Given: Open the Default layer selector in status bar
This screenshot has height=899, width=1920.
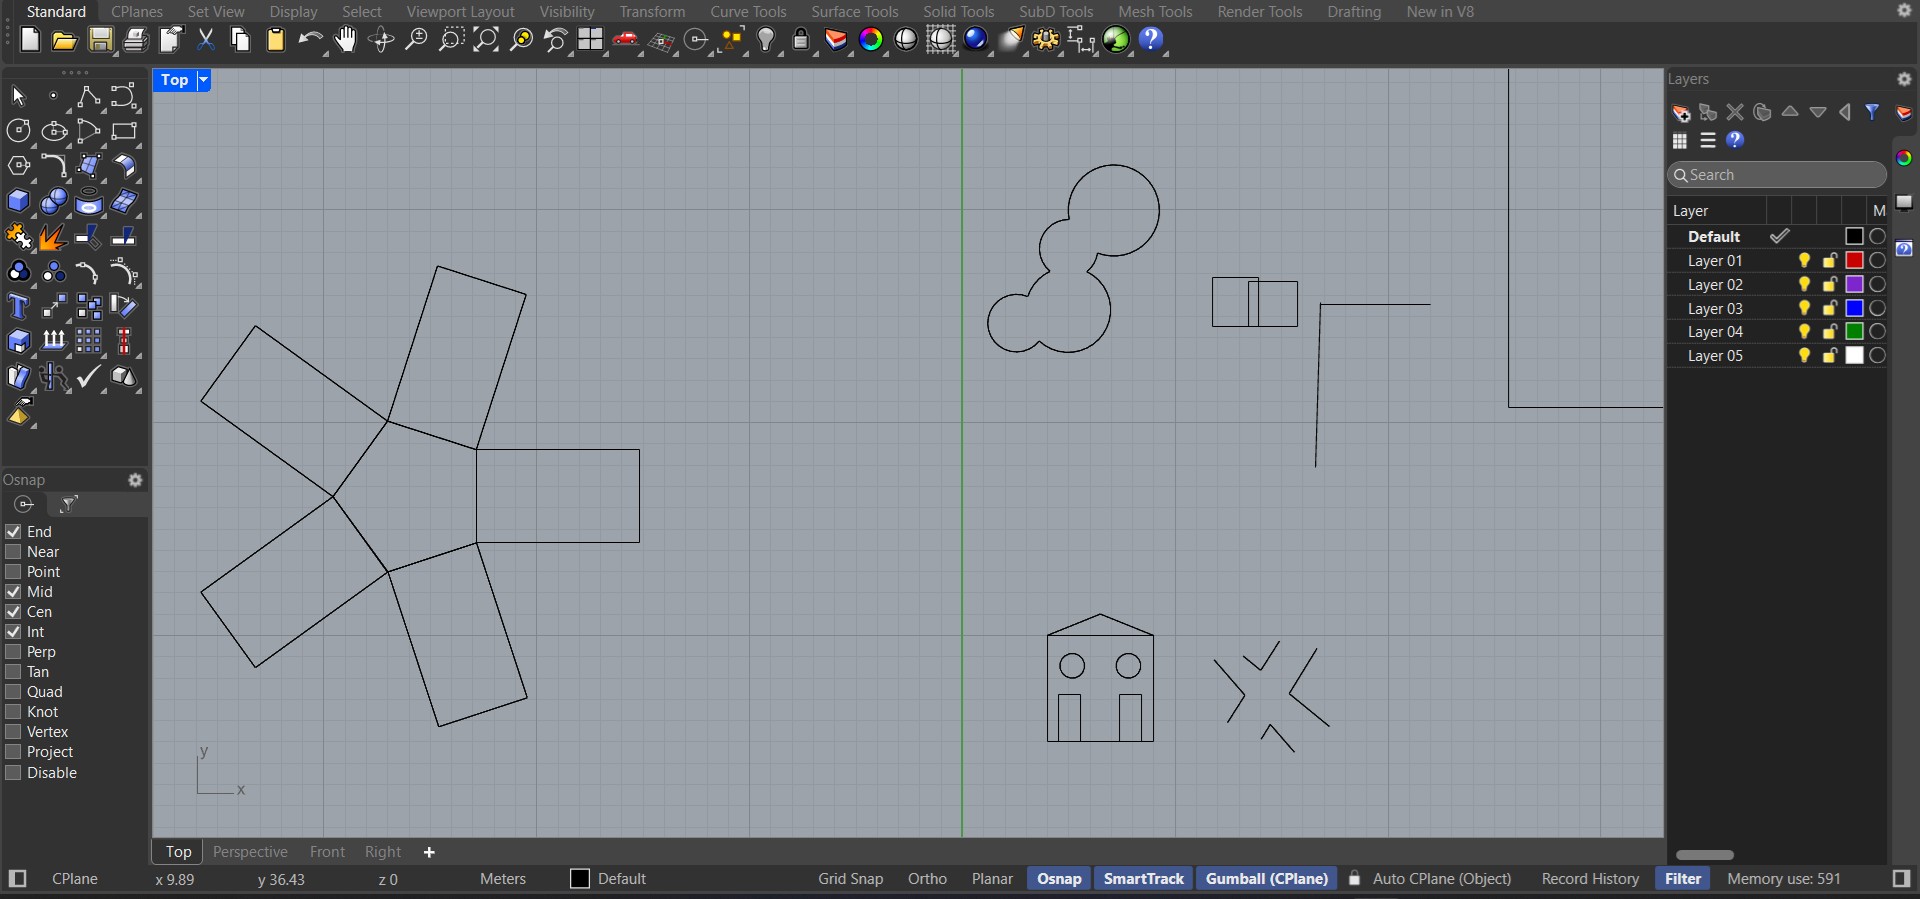Looking at the screenshot, I should (x=608, y=879).
